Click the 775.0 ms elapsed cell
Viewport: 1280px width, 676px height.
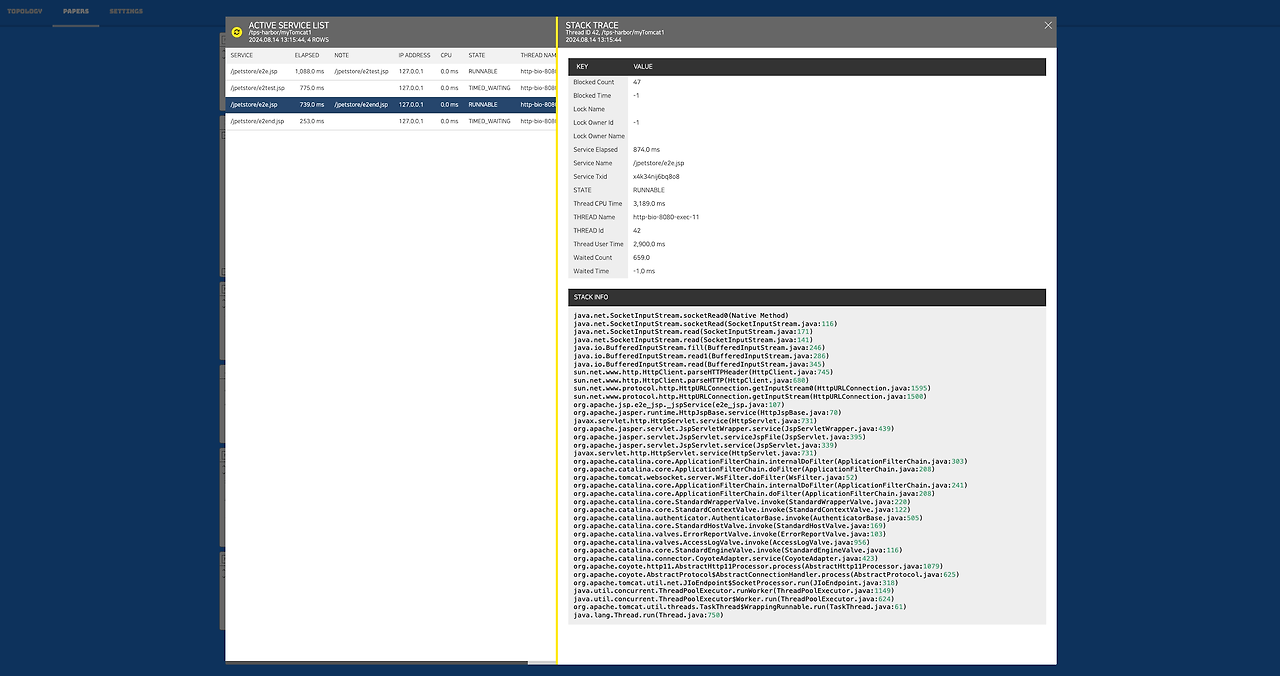point(312,88)
